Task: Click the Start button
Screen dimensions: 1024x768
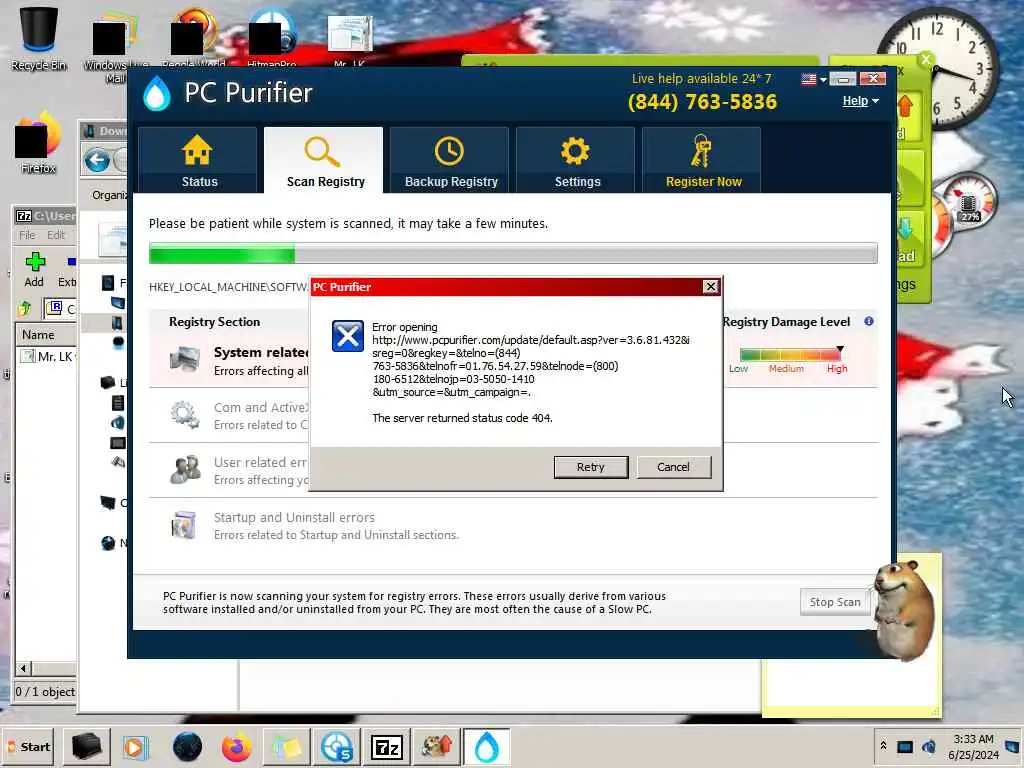Action: coord(29,747)
